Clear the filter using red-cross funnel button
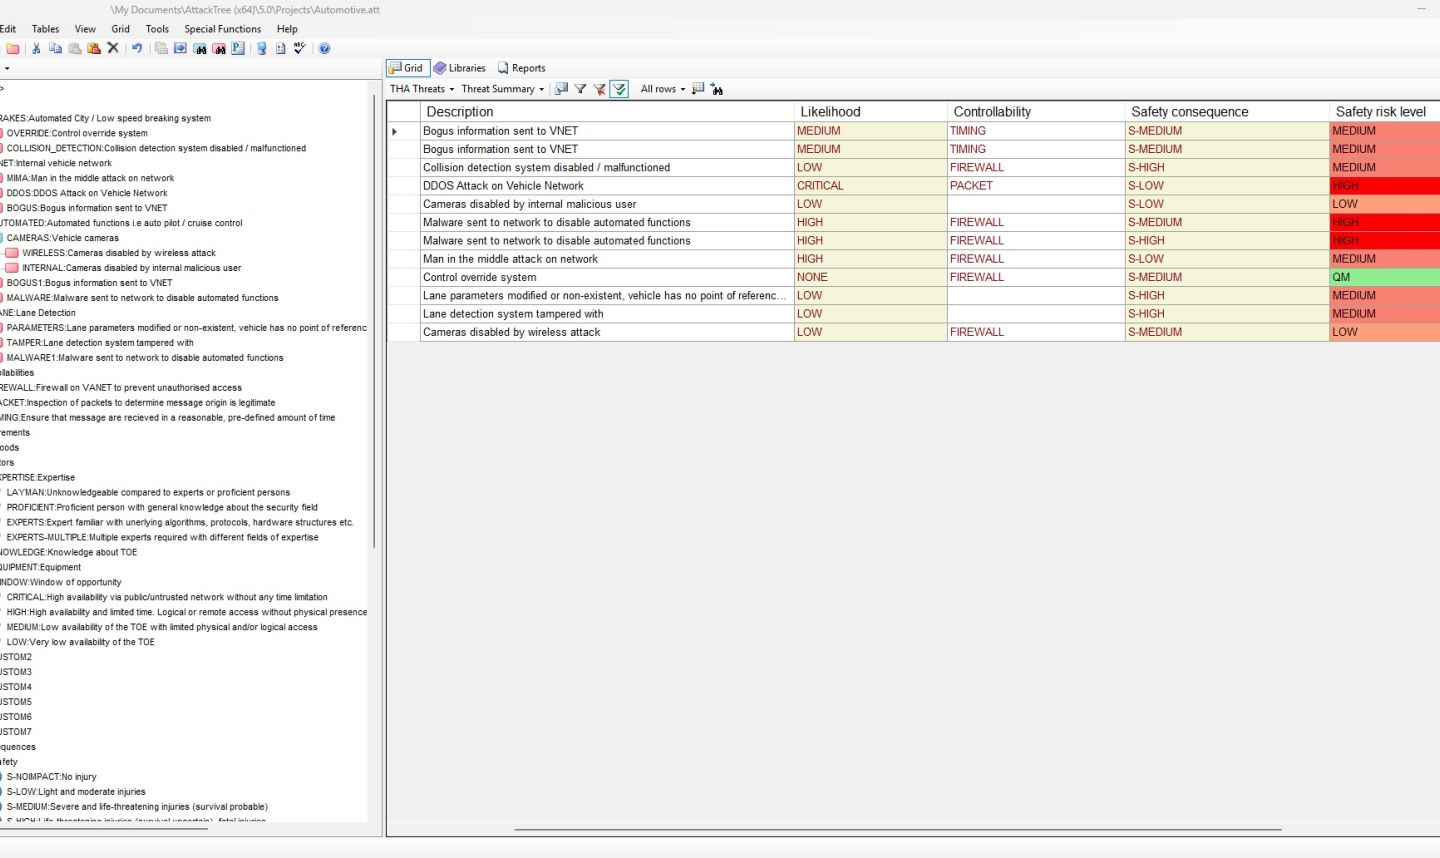The width and height of the screenshot is (1440, 858). click(600, 89)
